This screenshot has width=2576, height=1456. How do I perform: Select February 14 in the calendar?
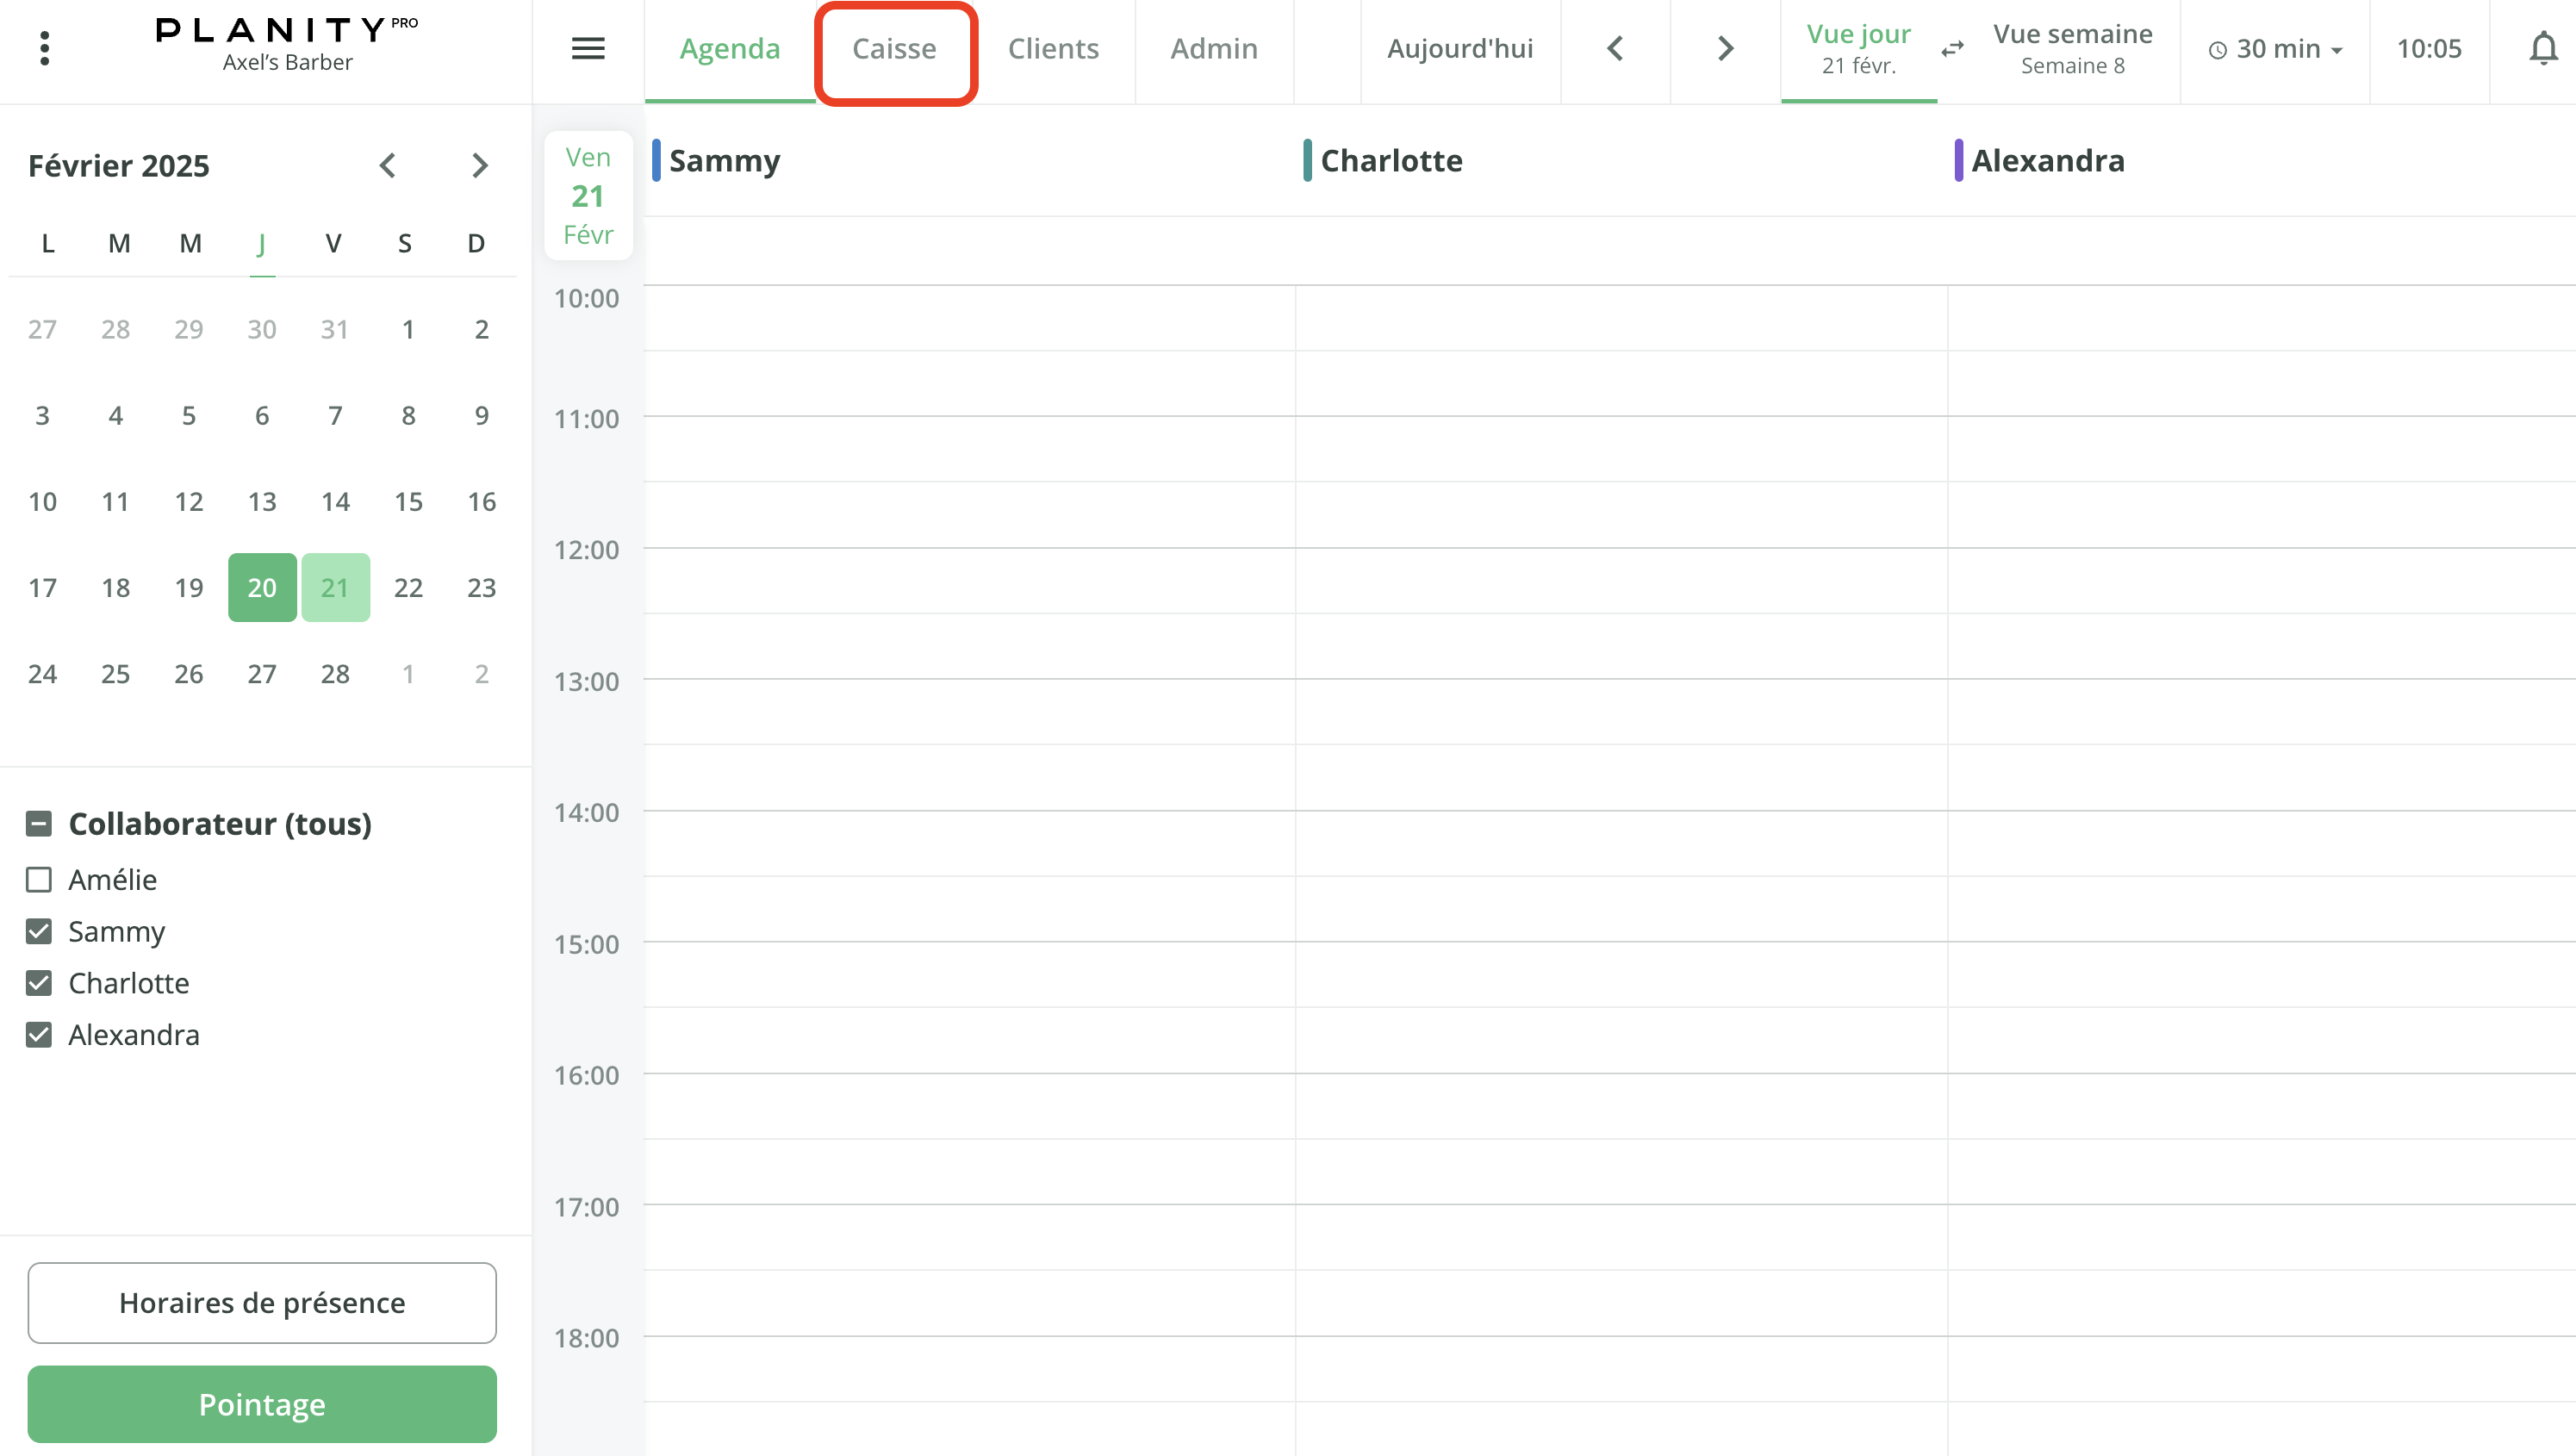tap(335, 502)
